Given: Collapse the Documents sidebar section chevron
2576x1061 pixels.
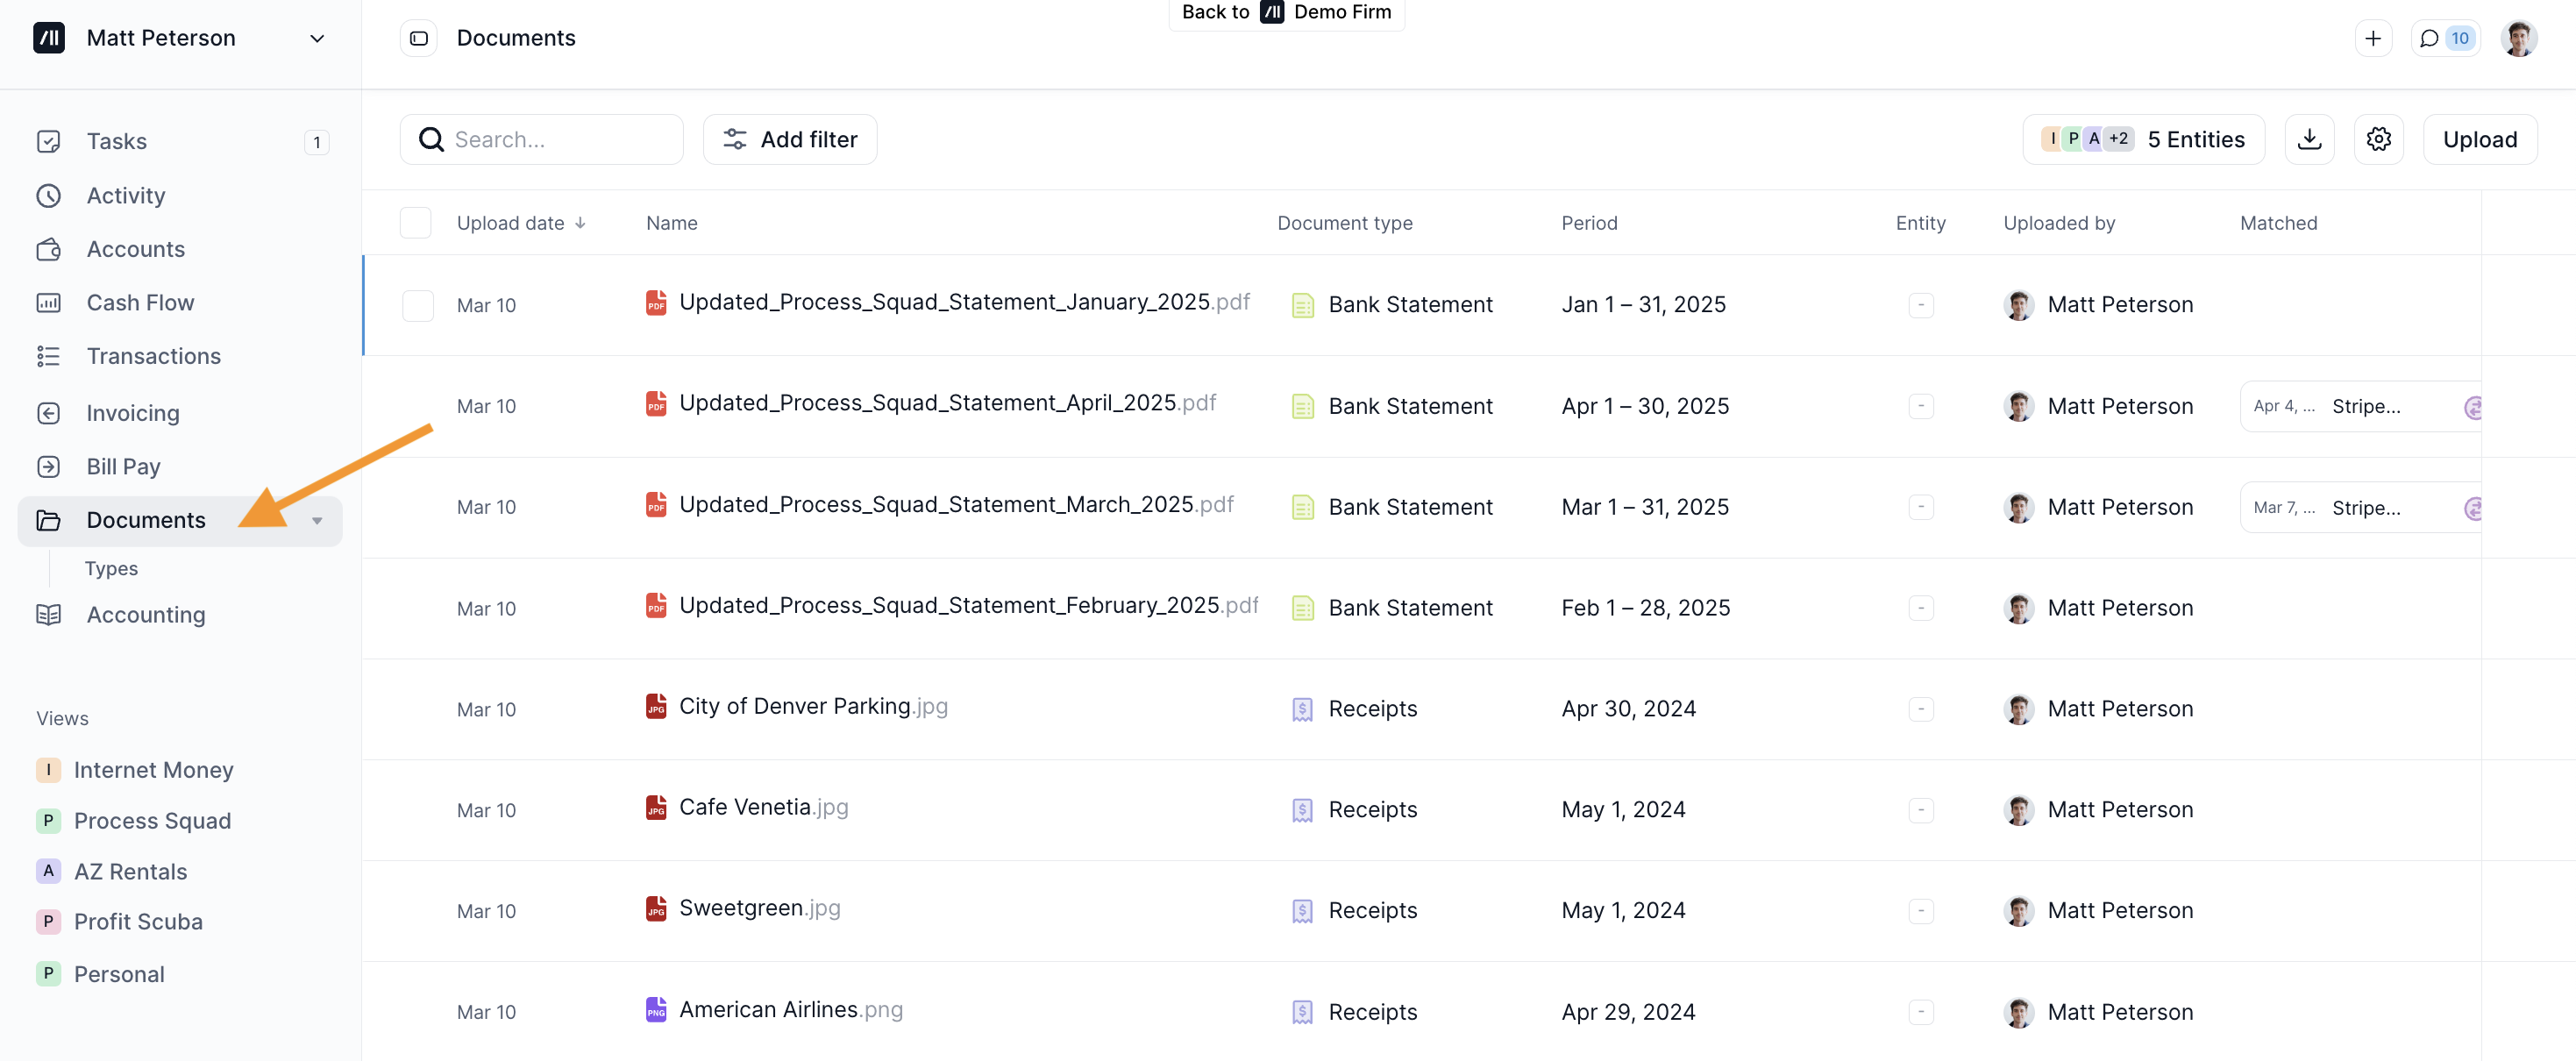Looking at the screenshot, I should (317, 521).
